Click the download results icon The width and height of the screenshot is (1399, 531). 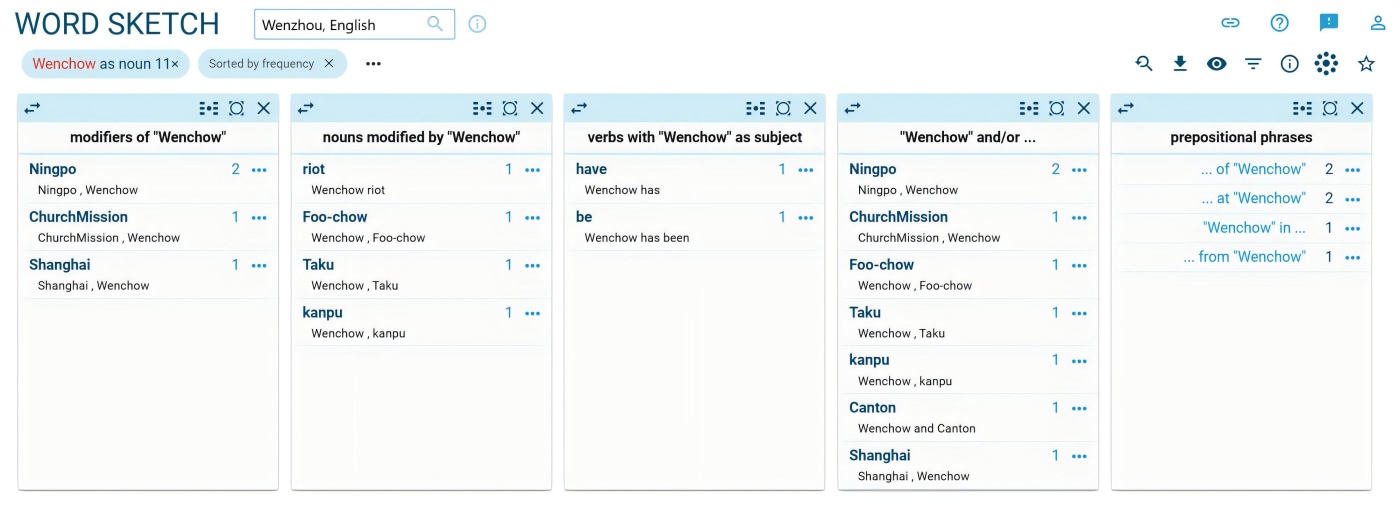click(1180, 64)
